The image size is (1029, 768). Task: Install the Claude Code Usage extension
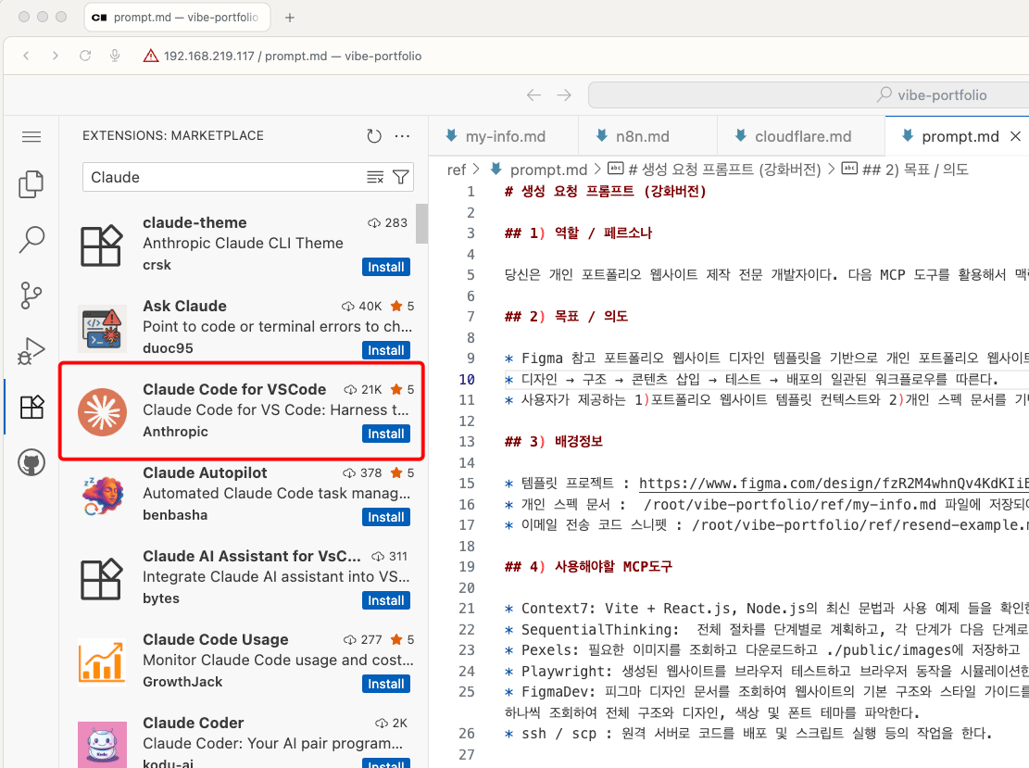(386, 684)
